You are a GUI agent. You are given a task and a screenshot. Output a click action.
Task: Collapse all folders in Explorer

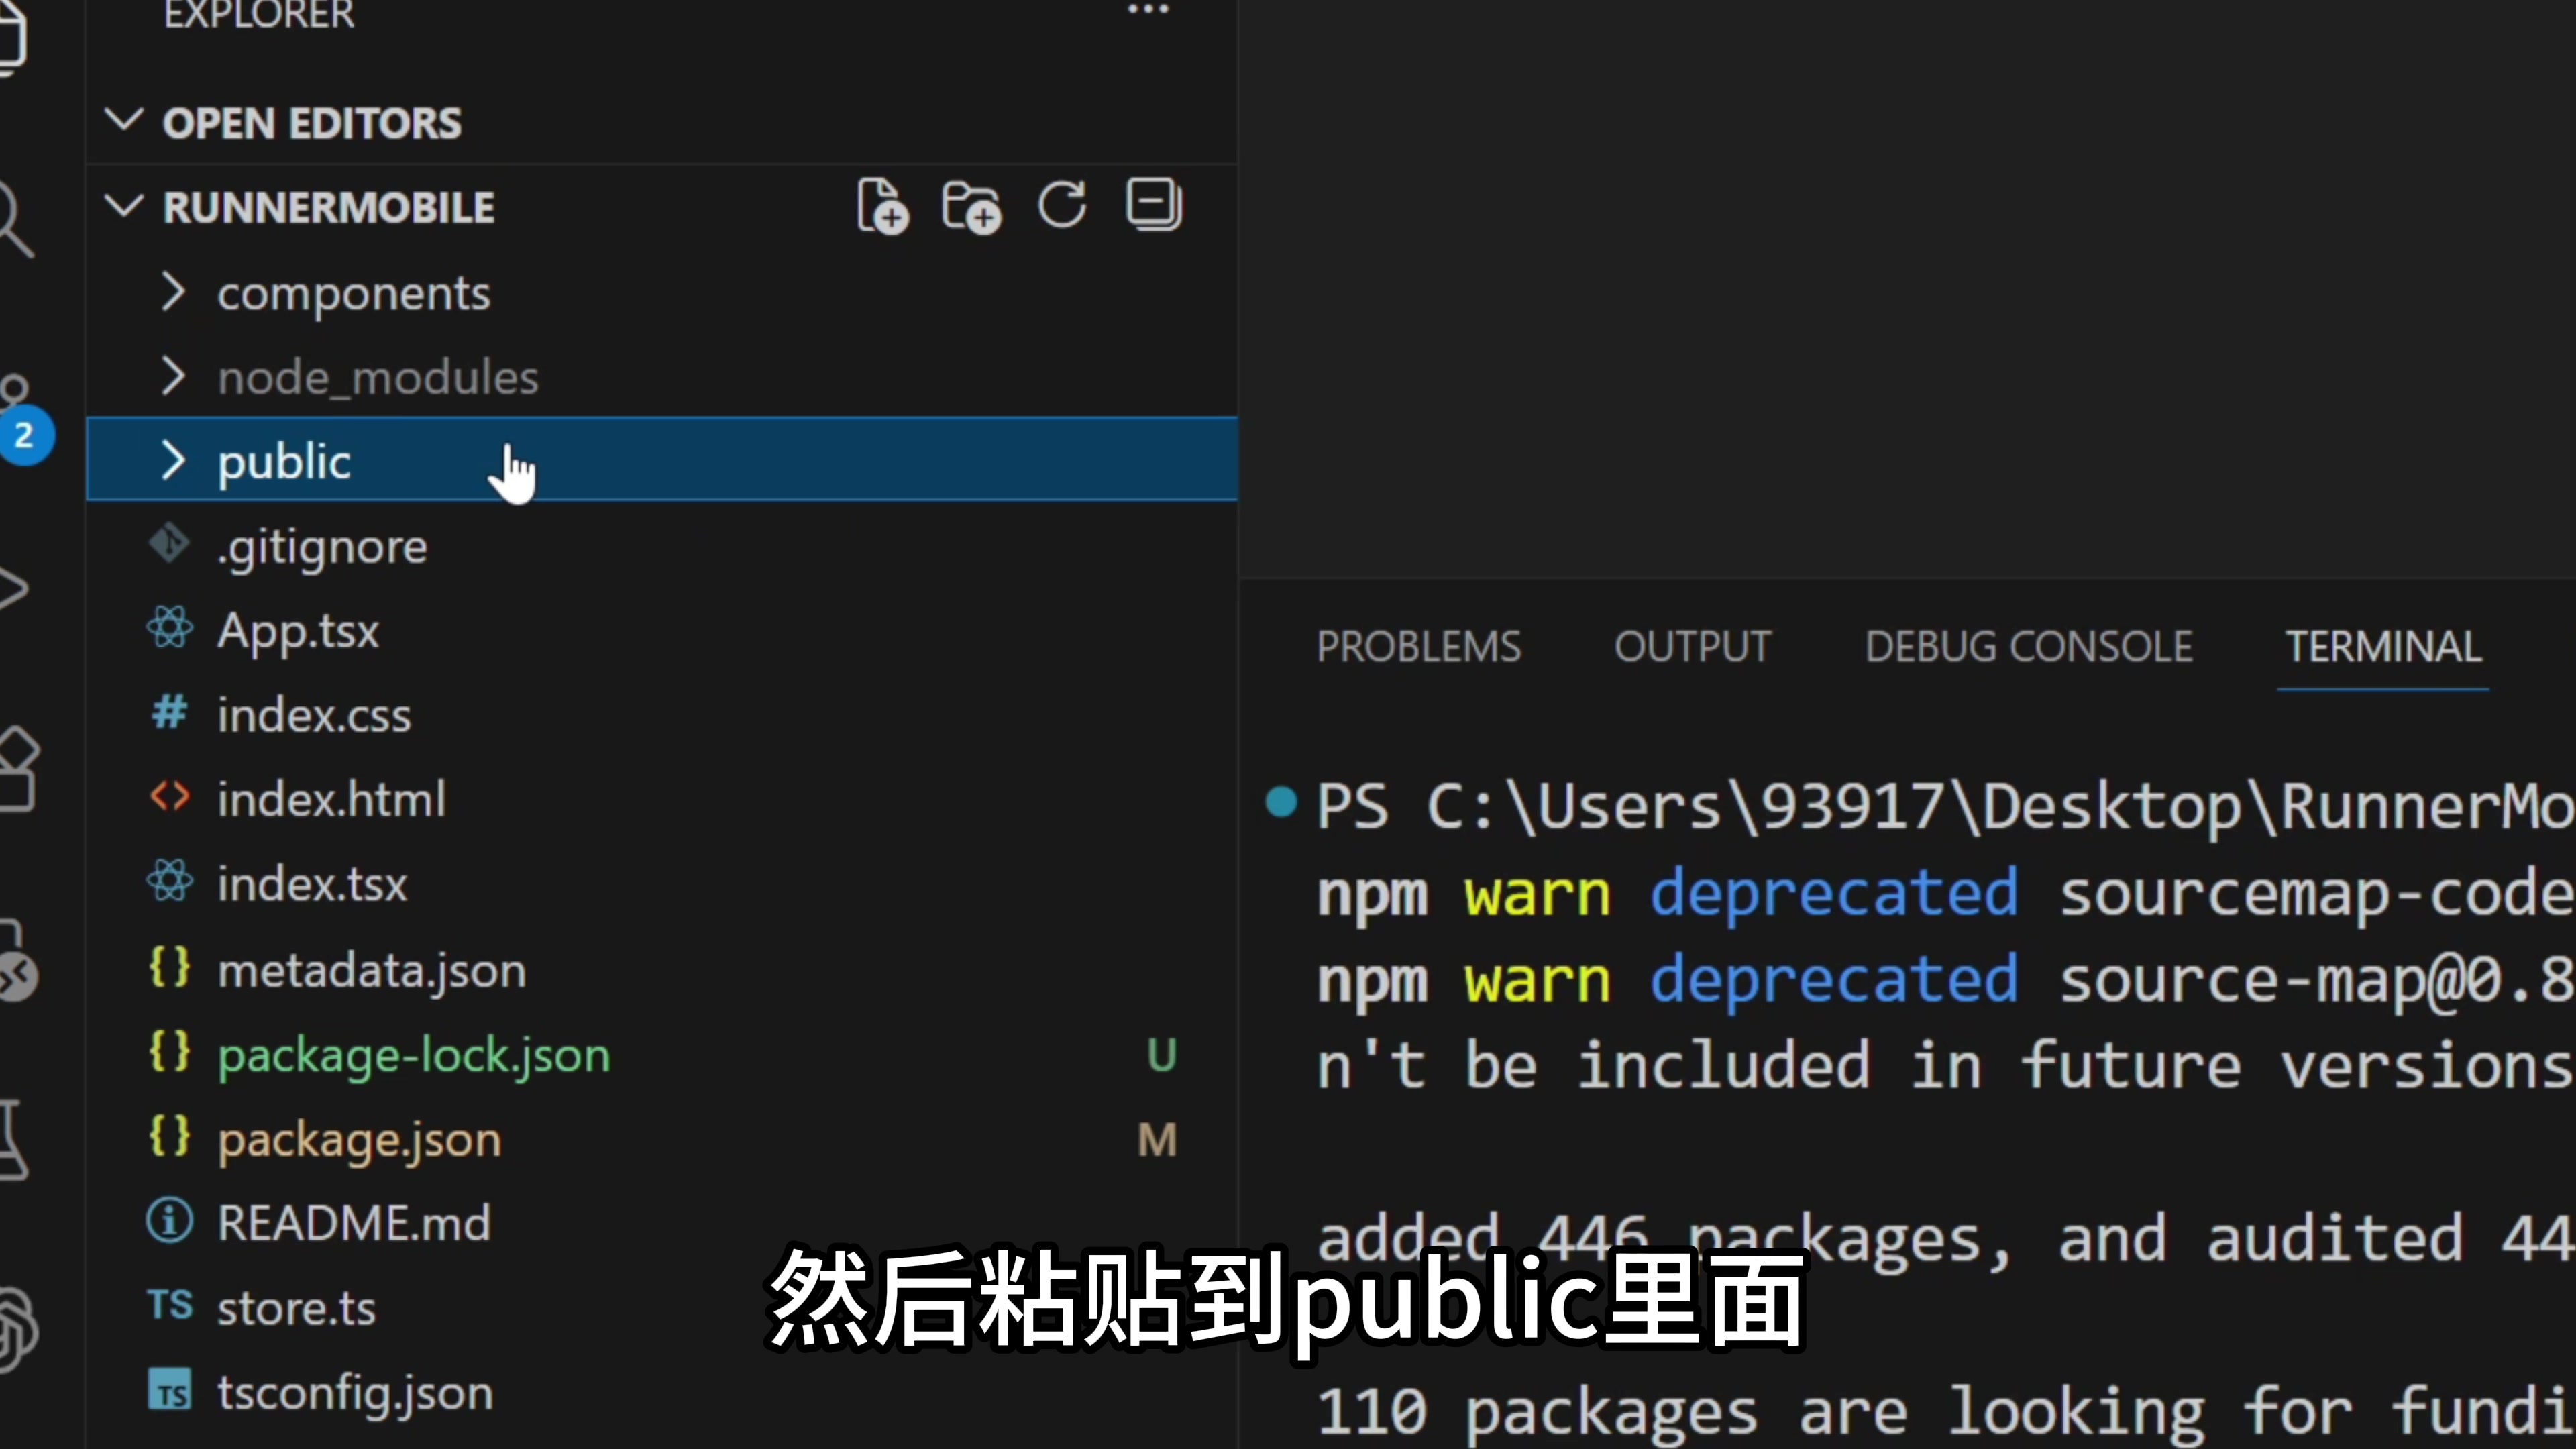pos(1153,205)
